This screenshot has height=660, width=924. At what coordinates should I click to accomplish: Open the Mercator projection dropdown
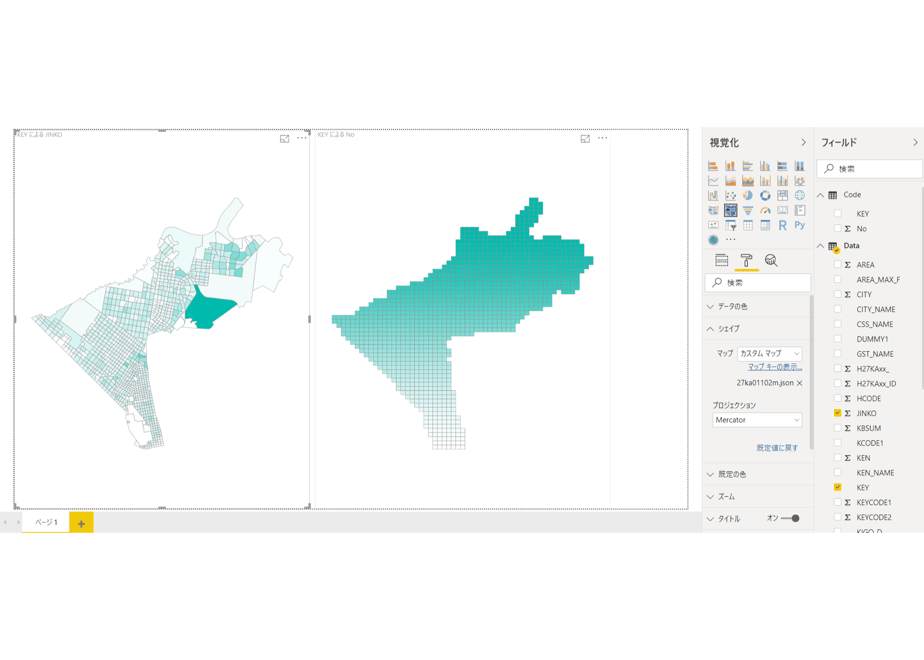pos(757,420)
